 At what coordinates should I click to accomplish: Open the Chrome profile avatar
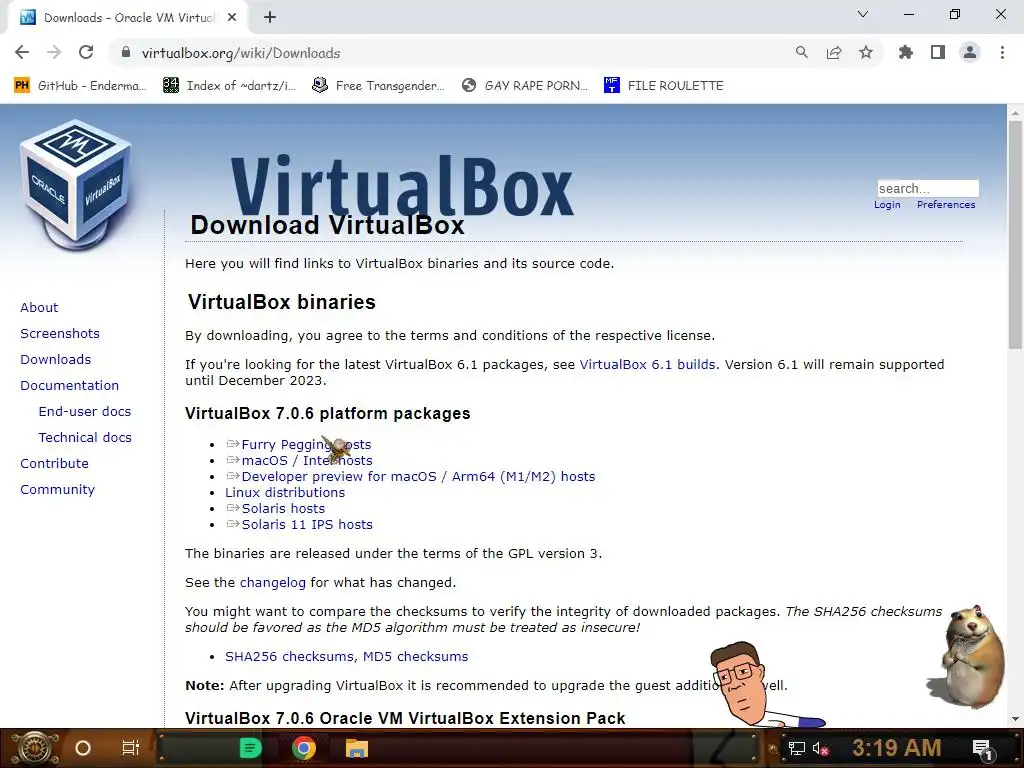coord(970,52)
